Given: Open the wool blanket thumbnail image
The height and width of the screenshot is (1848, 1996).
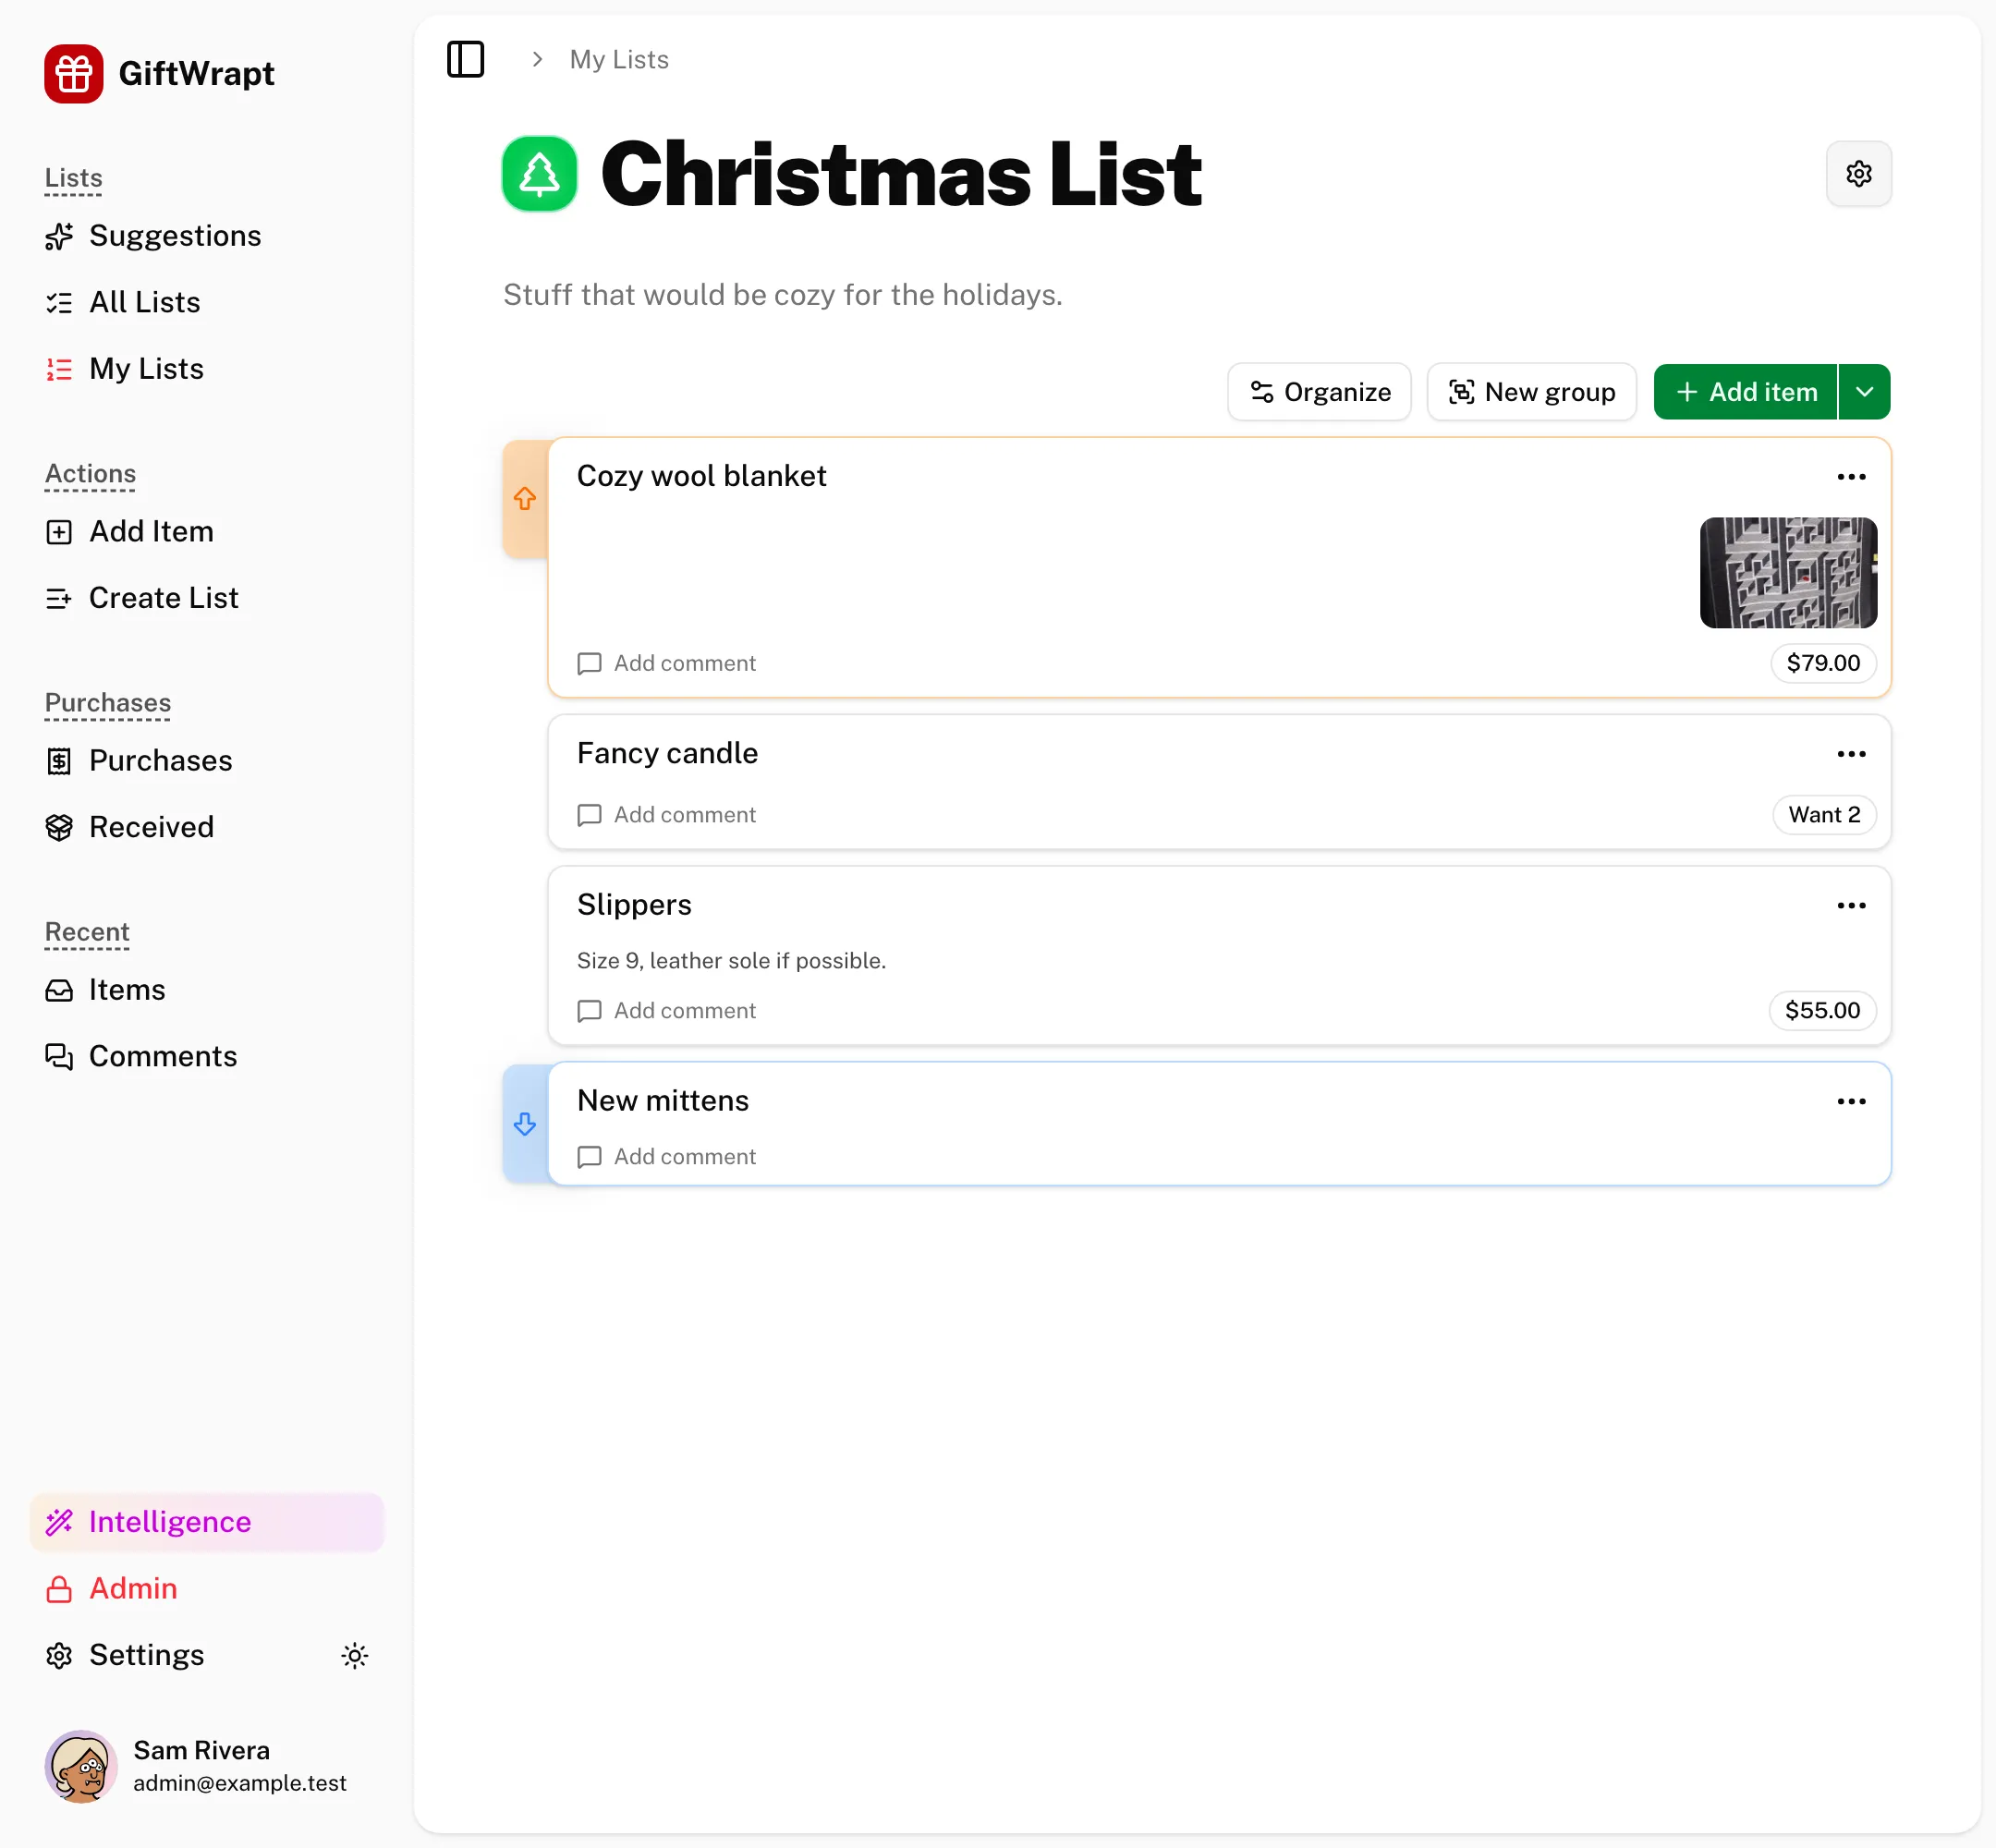Looking at the screenshot, I should click(1788, 573).
